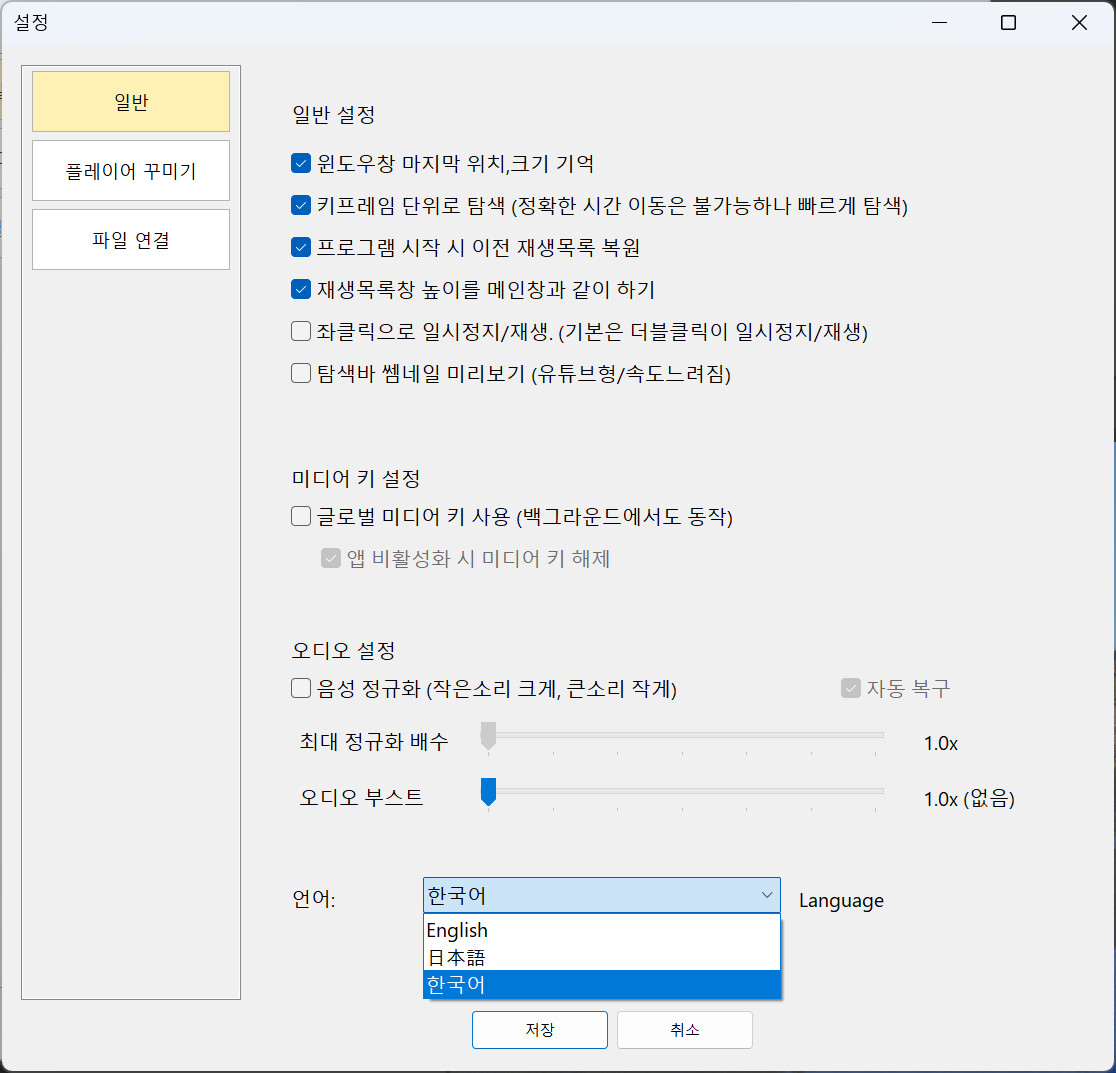
Task: Open the 파일 연결 tab
Action: point(131,240)
